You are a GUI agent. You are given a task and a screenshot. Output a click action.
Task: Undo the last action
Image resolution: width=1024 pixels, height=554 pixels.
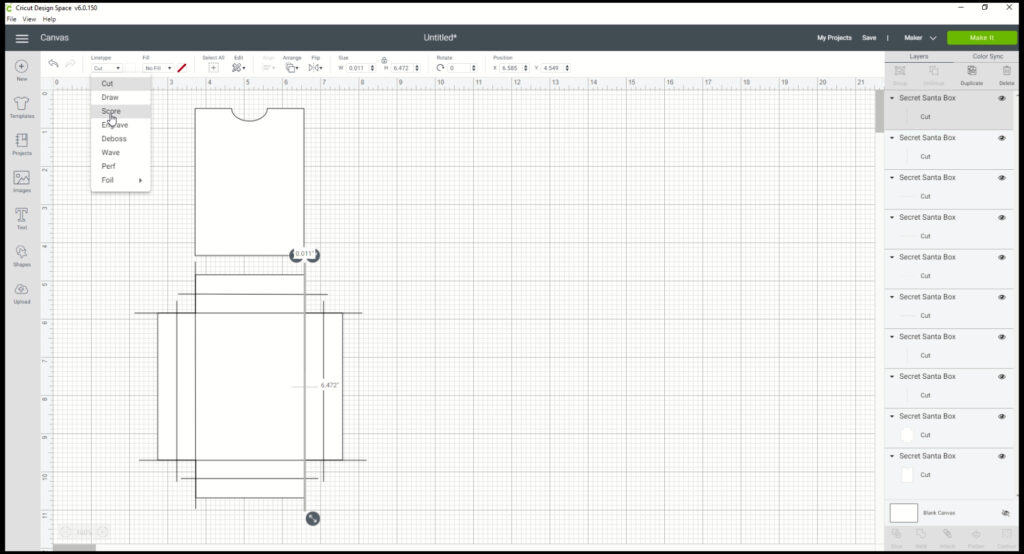point(54,63)
